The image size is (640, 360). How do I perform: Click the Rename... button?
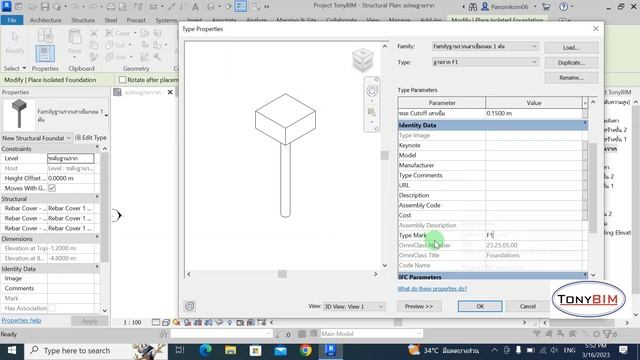click(x=571, y=78)
